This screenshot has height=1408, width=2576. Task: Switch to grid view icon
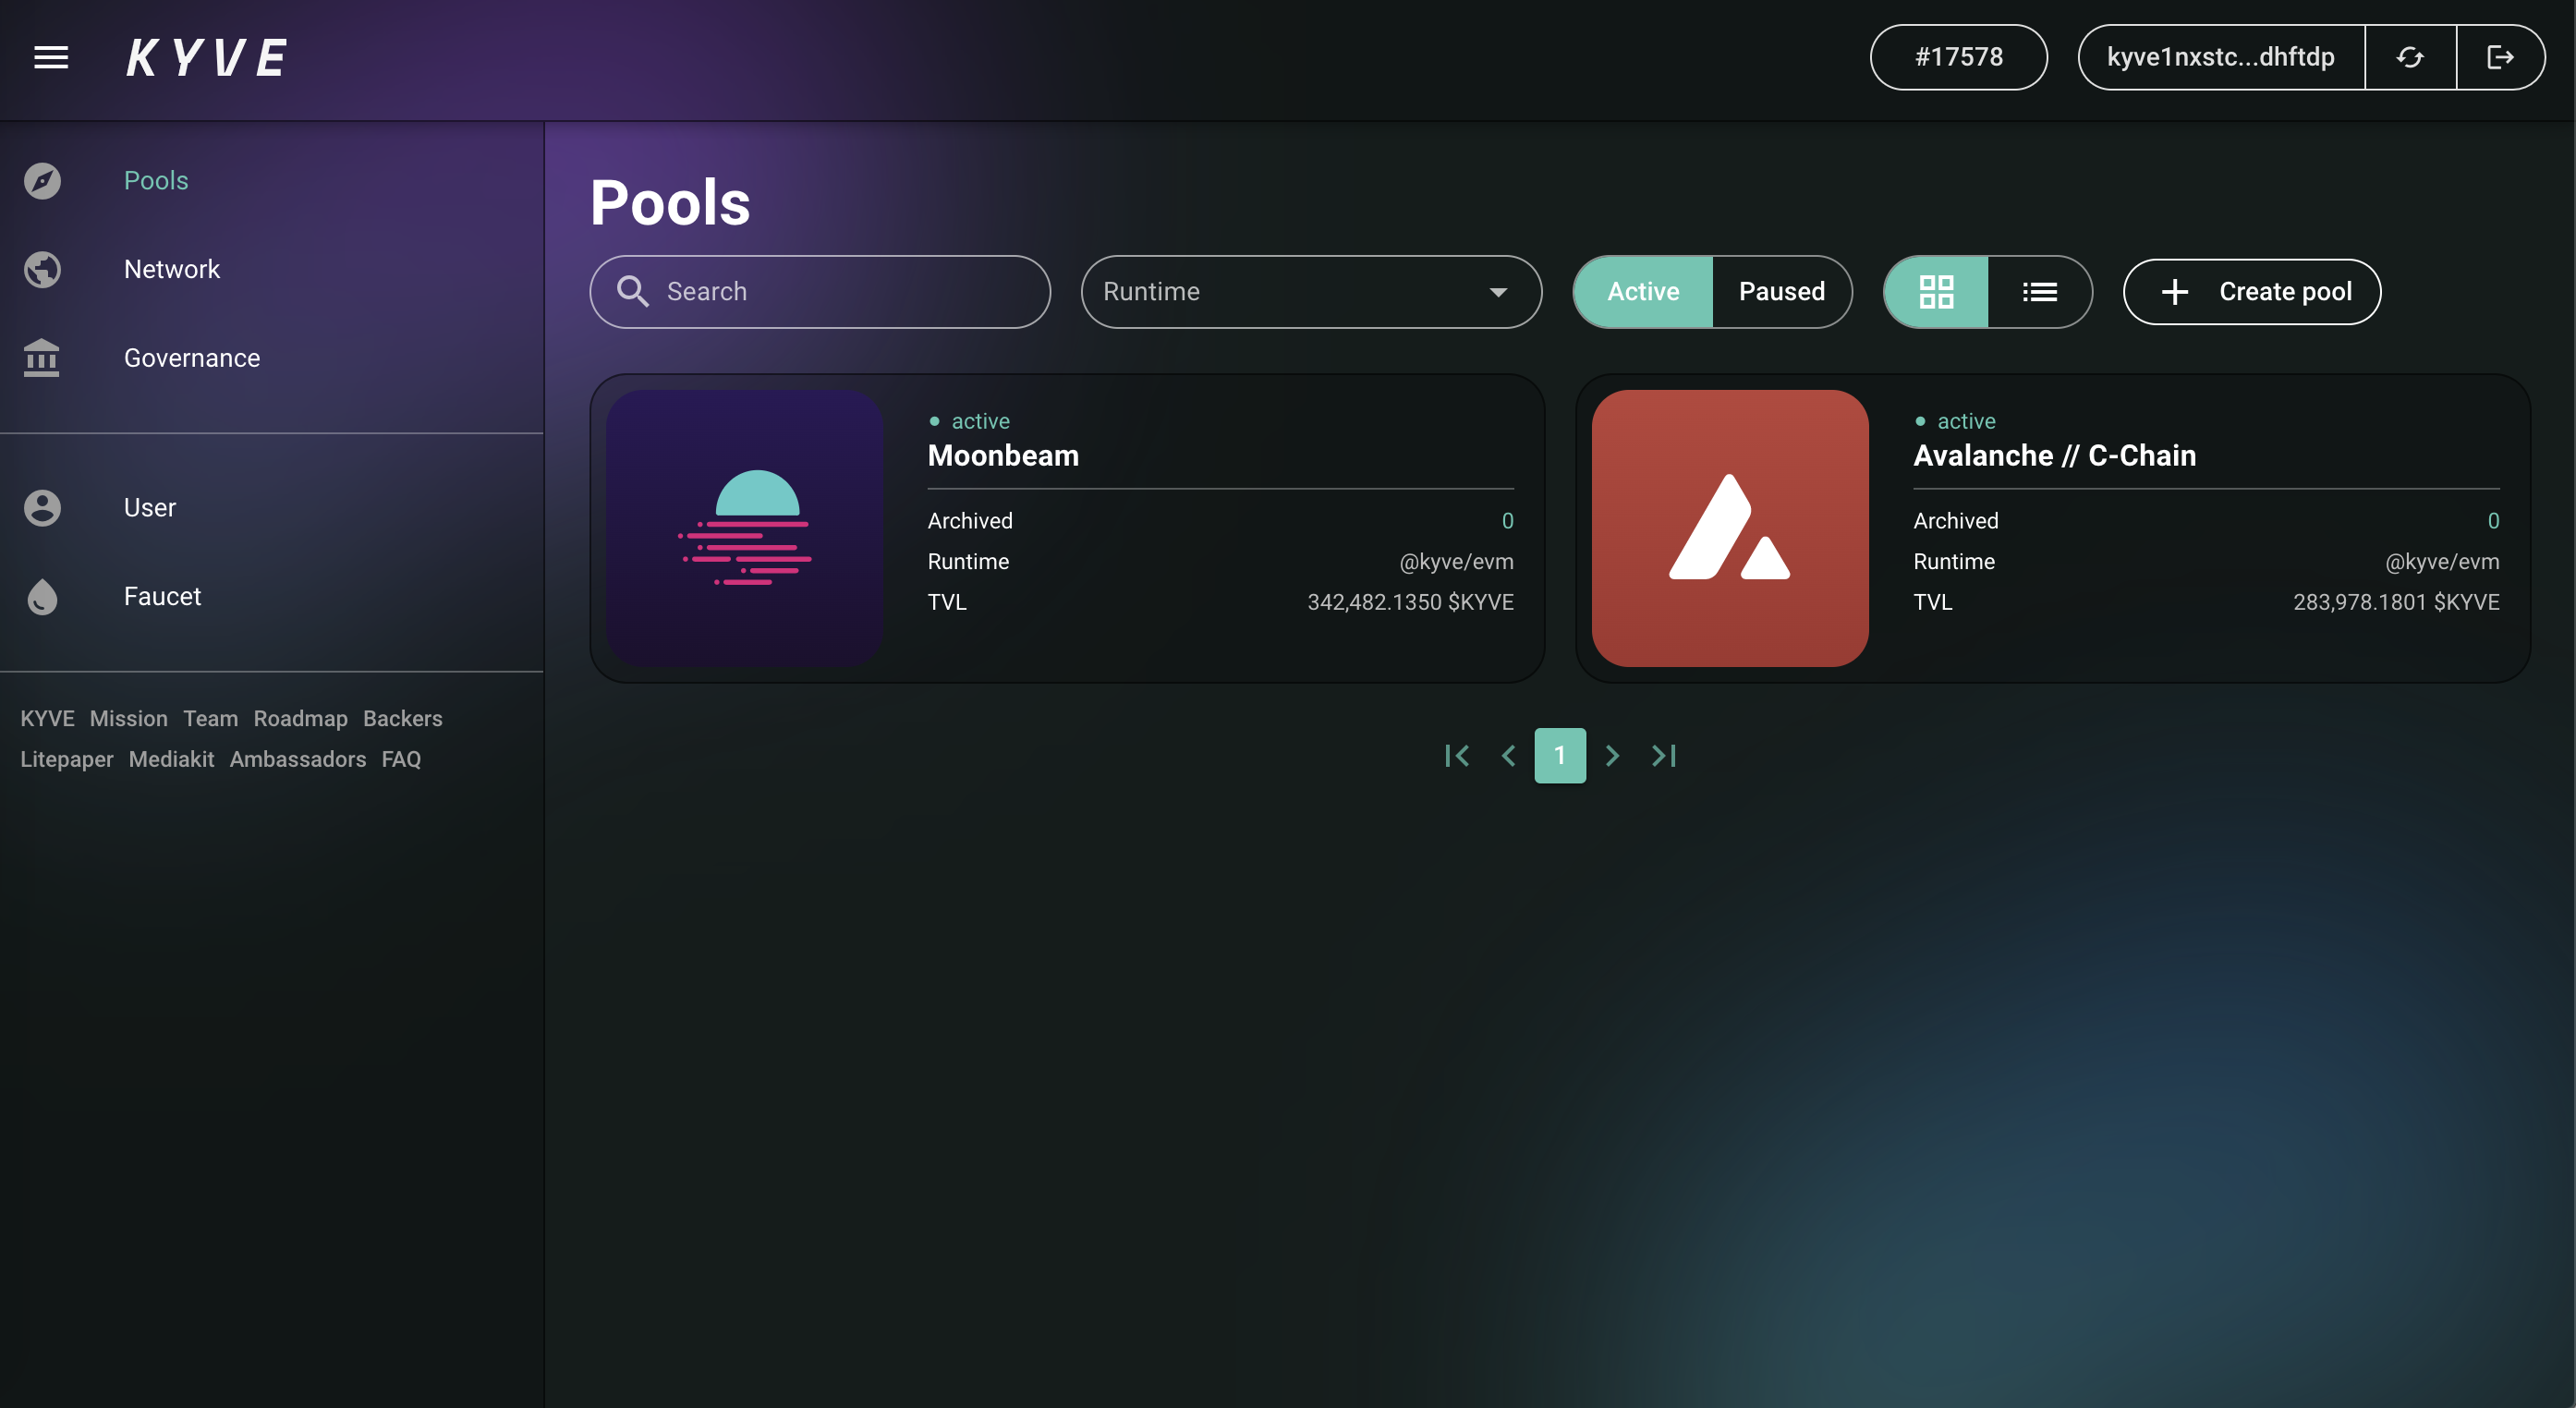coord(1936,291)
